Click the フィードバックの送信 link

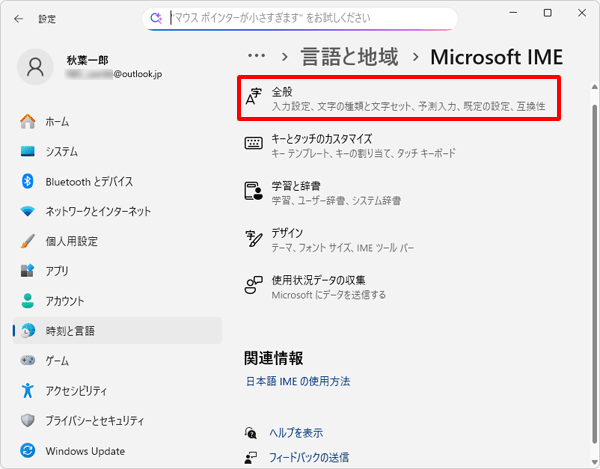[309, 457]
